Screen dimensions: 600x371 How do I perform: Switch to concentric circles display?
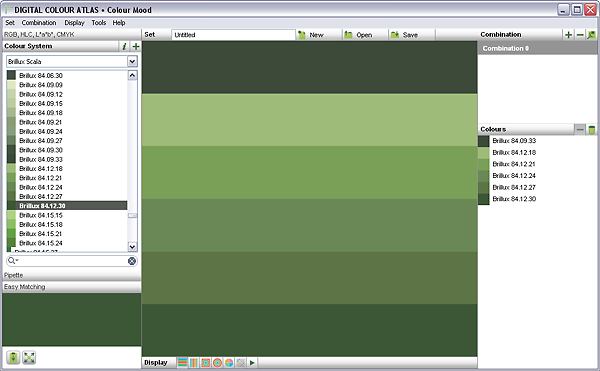coord(217,362)
